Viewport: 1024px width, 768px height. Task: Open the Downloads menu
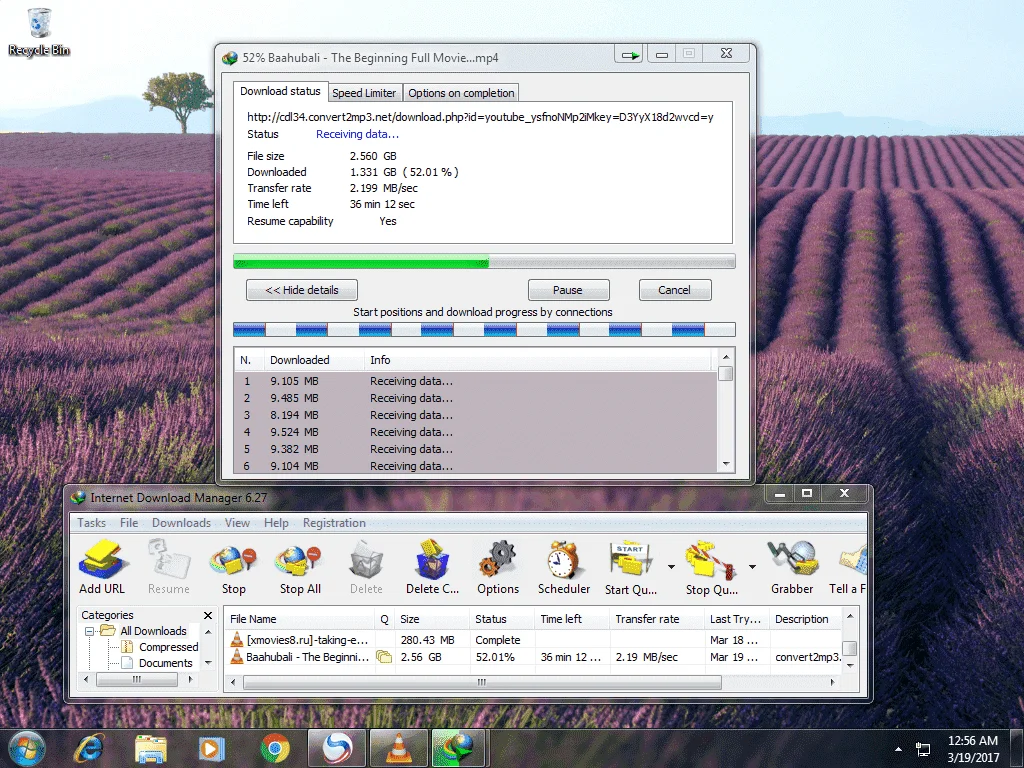click(182, 522)
